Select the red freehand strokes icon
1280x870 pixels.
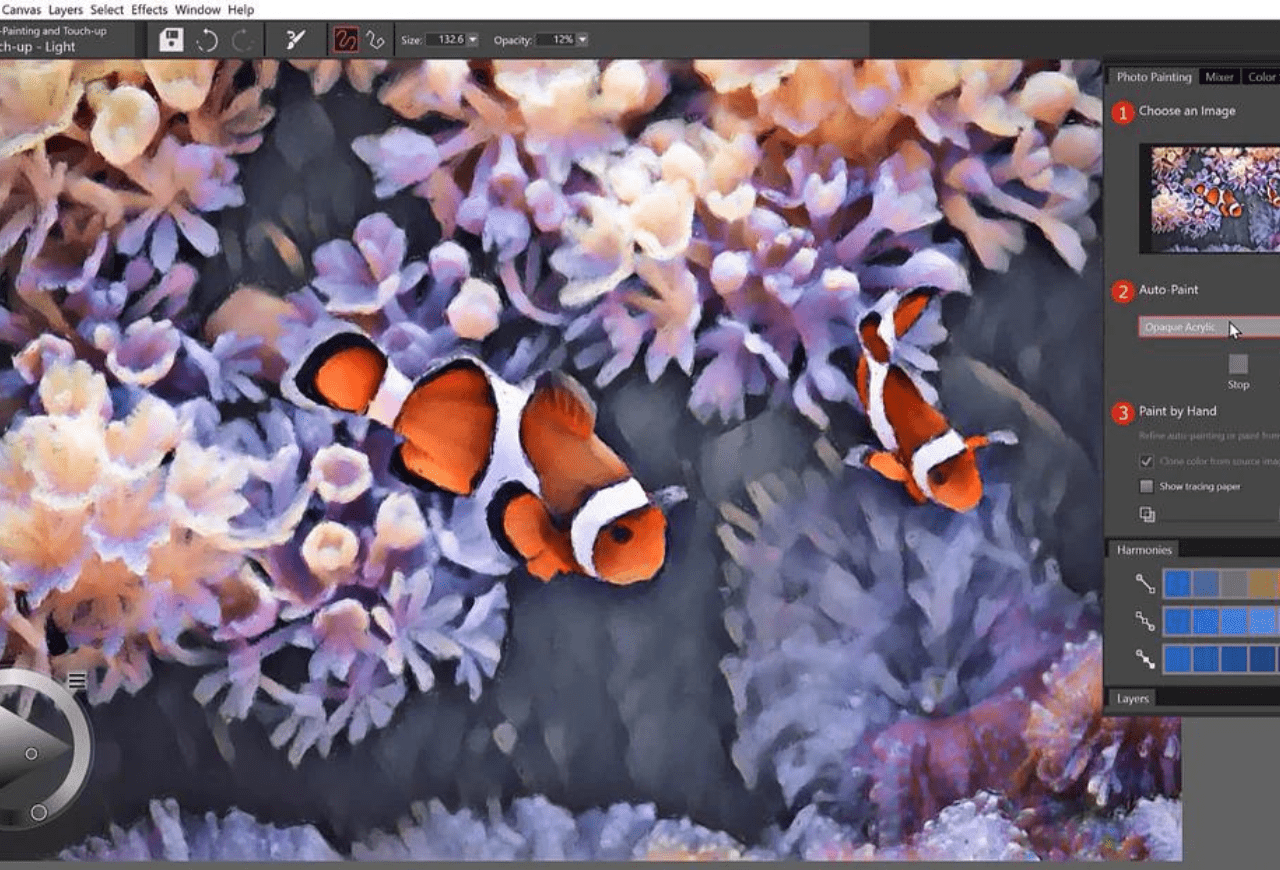(345, 40)
